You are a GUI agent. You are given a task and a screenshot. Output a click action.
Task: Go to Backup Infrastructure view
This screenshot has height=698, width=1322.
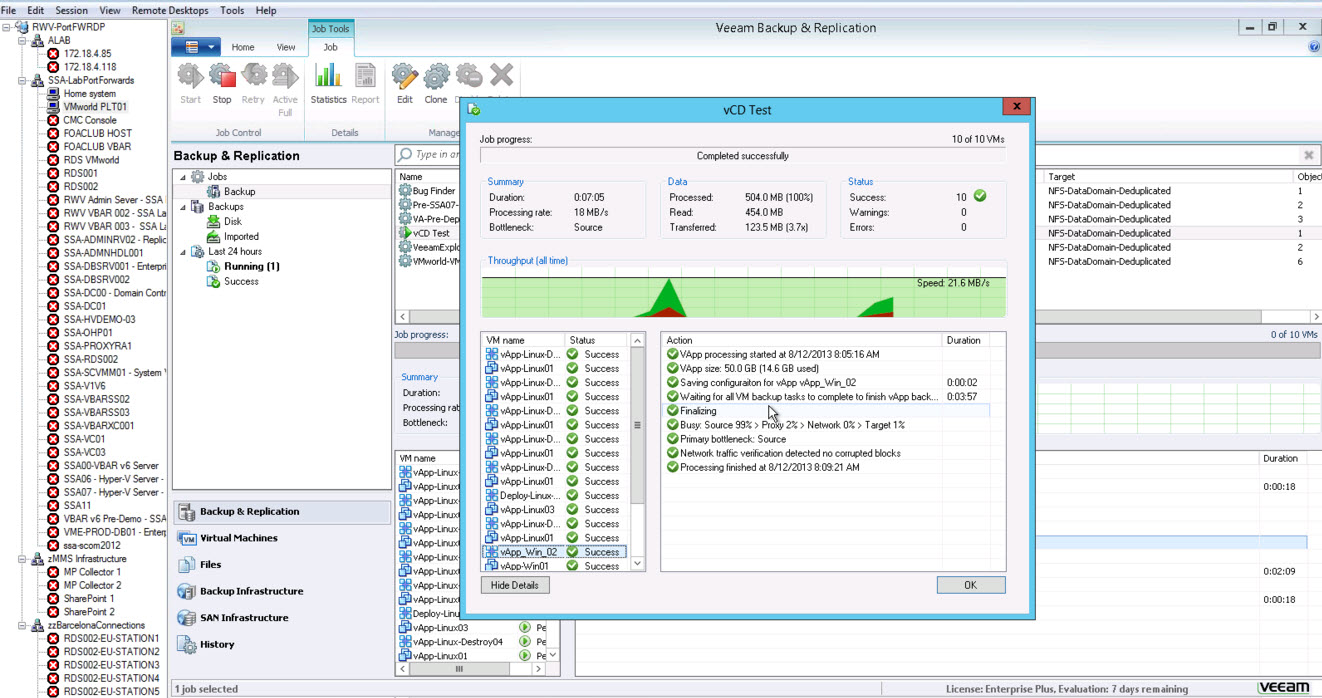pos(282,591)
